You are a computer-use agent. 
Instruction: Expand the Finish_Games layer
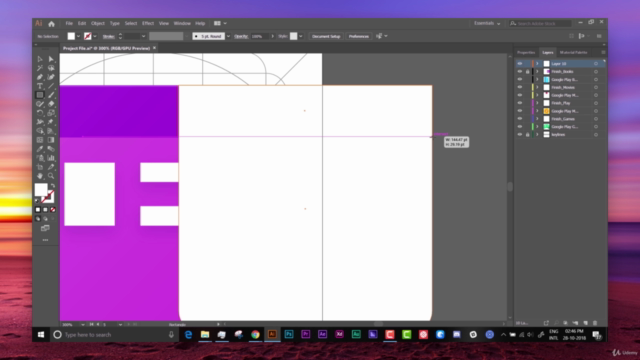coord(537,119)
